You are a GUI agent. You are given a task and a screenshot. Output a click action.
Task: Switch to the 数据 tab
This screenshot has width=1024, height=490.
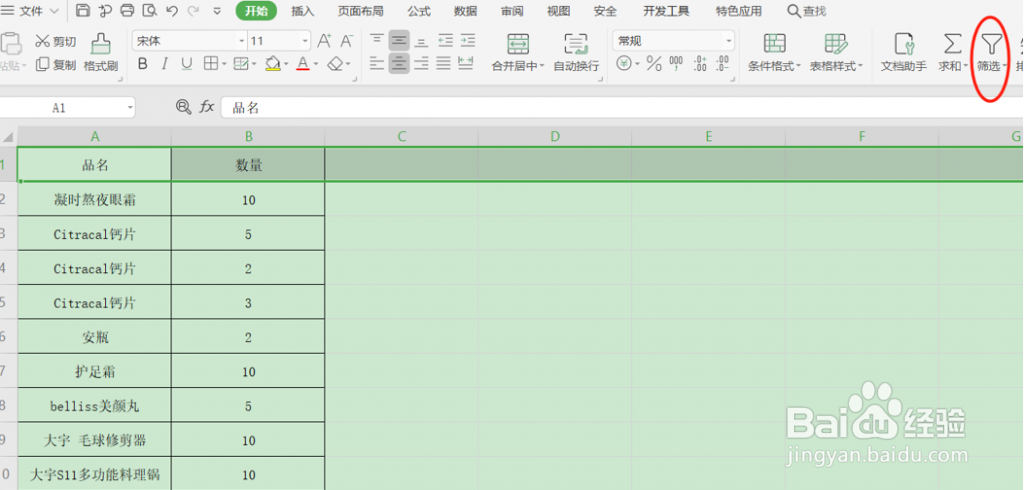(x=466, y=11)
